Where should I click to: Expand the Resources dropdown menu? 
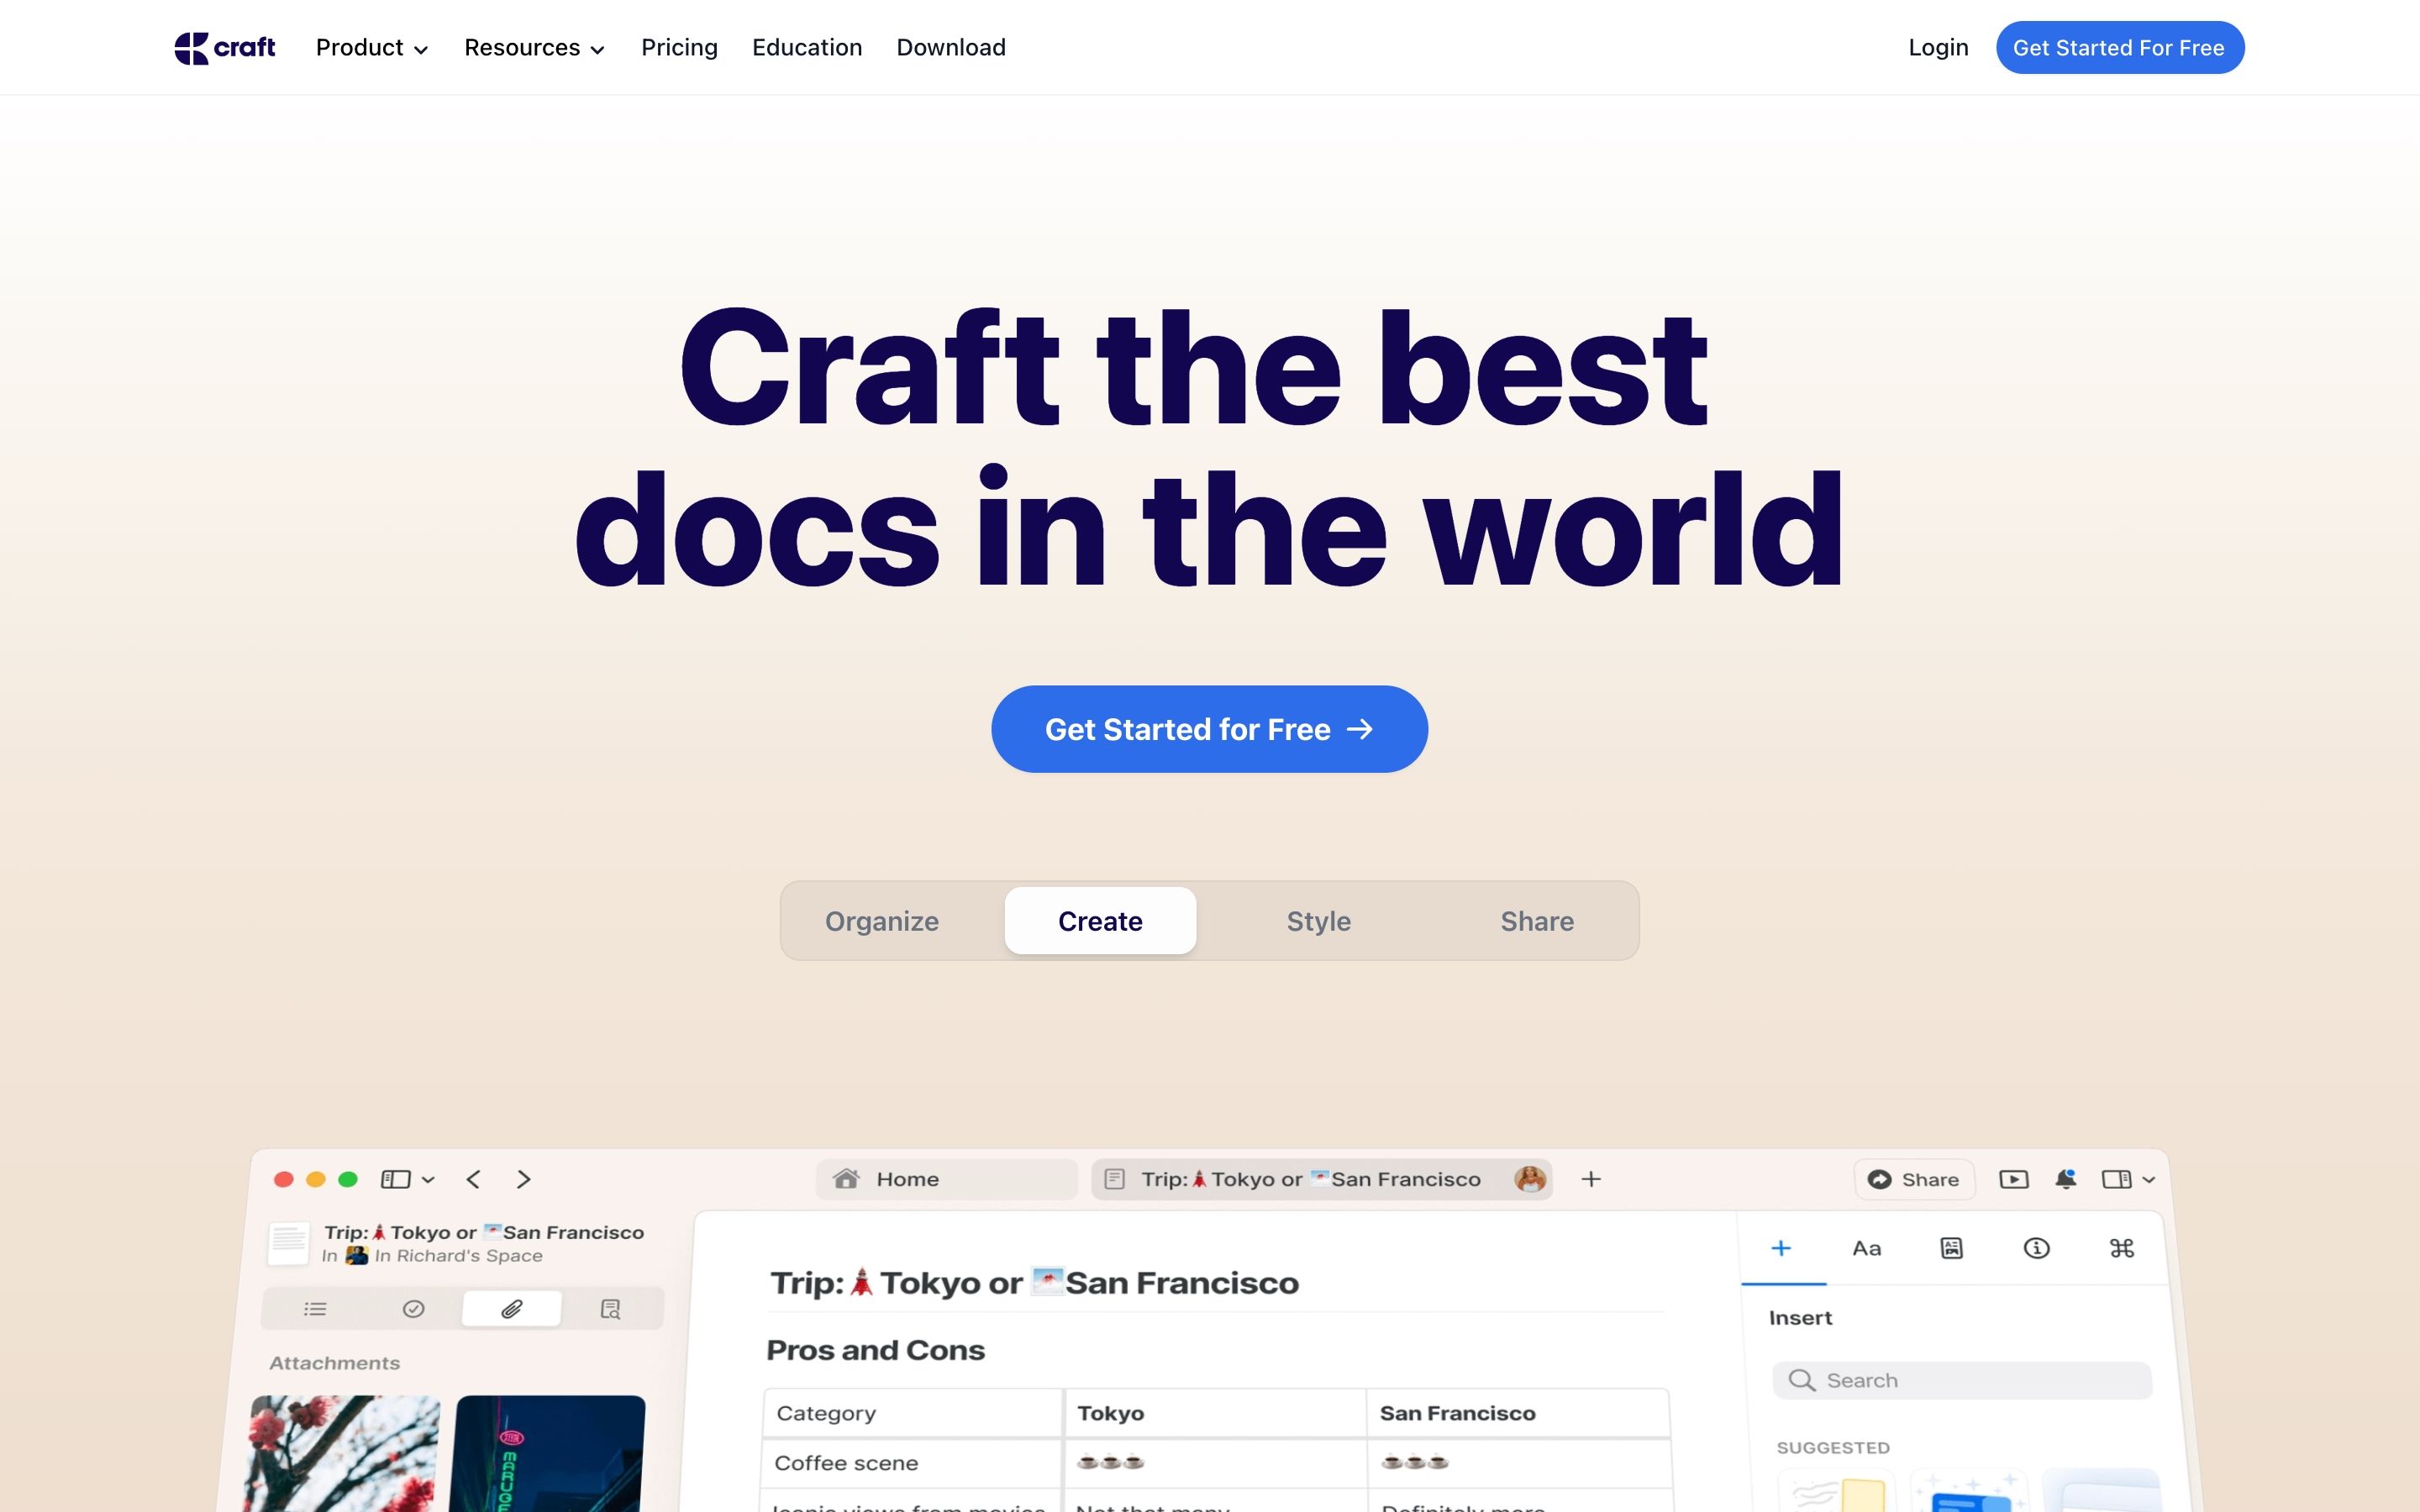(534, 47)
